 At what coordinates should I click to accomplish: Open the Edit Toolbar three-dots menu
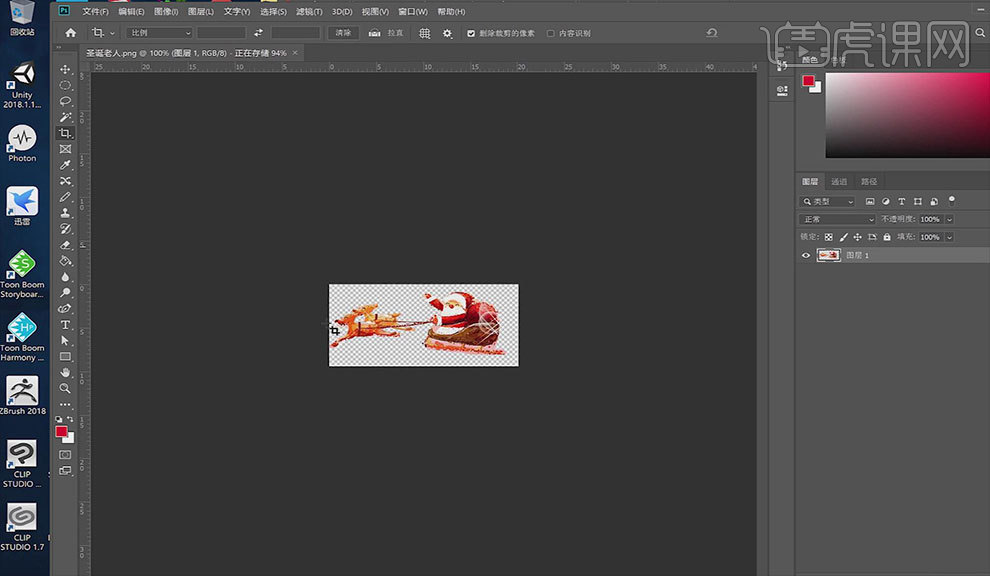click(65, 404)
